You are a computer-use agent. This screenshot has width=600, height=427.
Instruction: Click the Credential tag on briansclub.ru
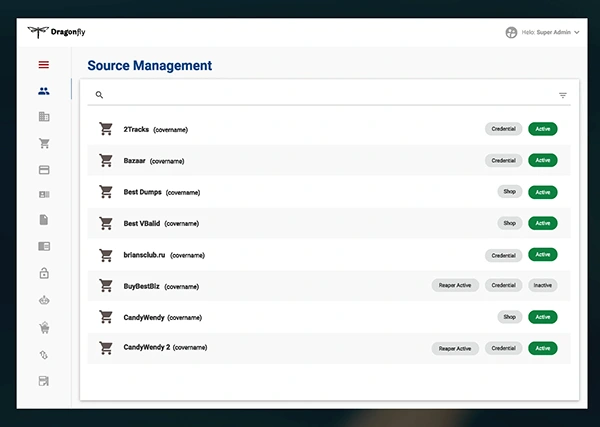pyautogui.click(x=504, y=256)
